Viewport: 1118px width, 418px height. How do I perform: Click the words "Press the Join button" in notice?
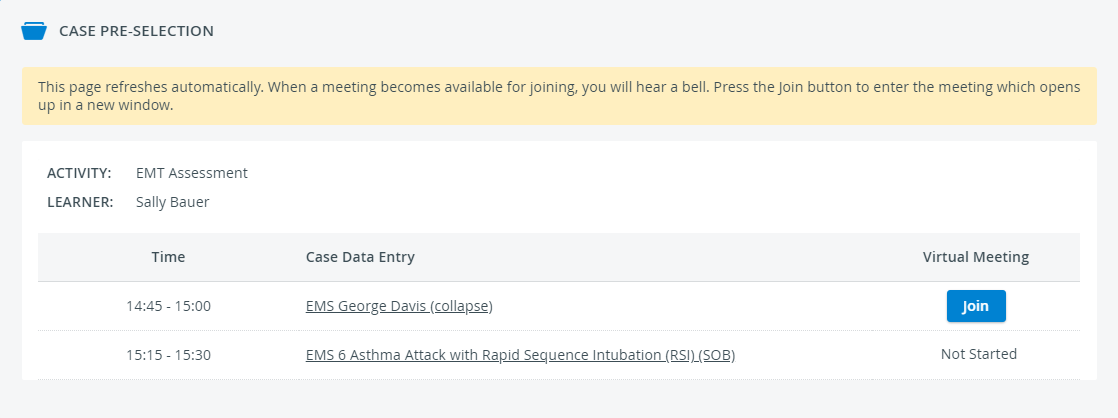pos(781,88)
